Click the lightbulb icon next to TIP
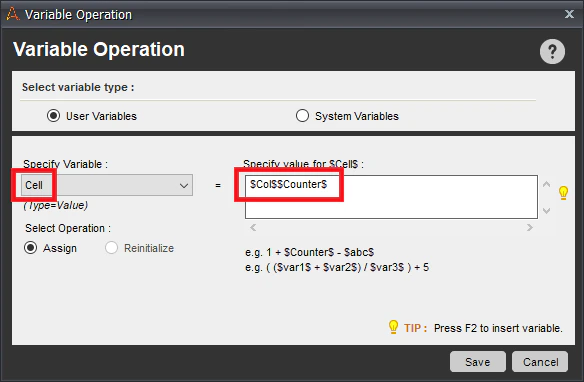584x382 pixels. [393, 327]
